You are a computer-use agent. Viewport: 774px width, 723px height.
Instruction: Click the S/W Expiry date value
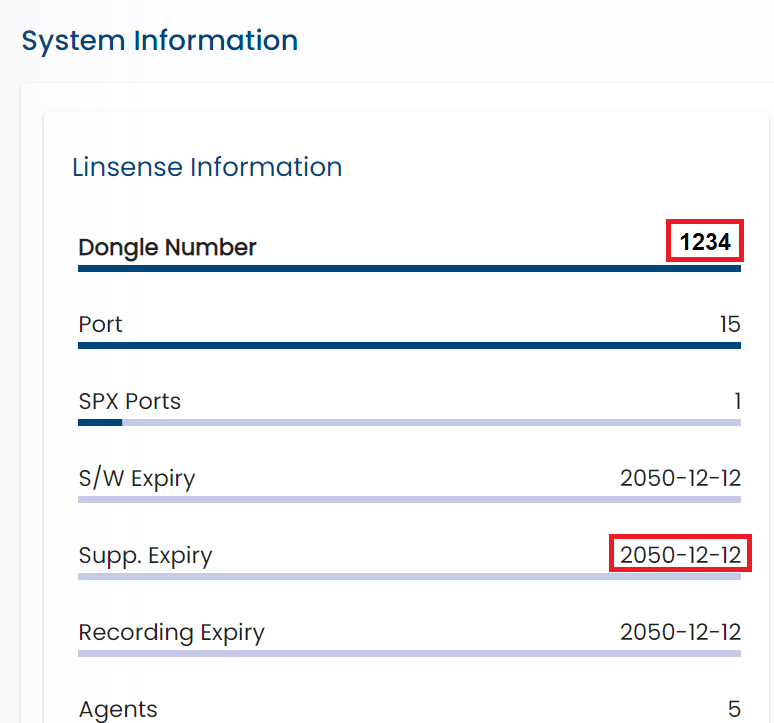click(x=680, y=478)
